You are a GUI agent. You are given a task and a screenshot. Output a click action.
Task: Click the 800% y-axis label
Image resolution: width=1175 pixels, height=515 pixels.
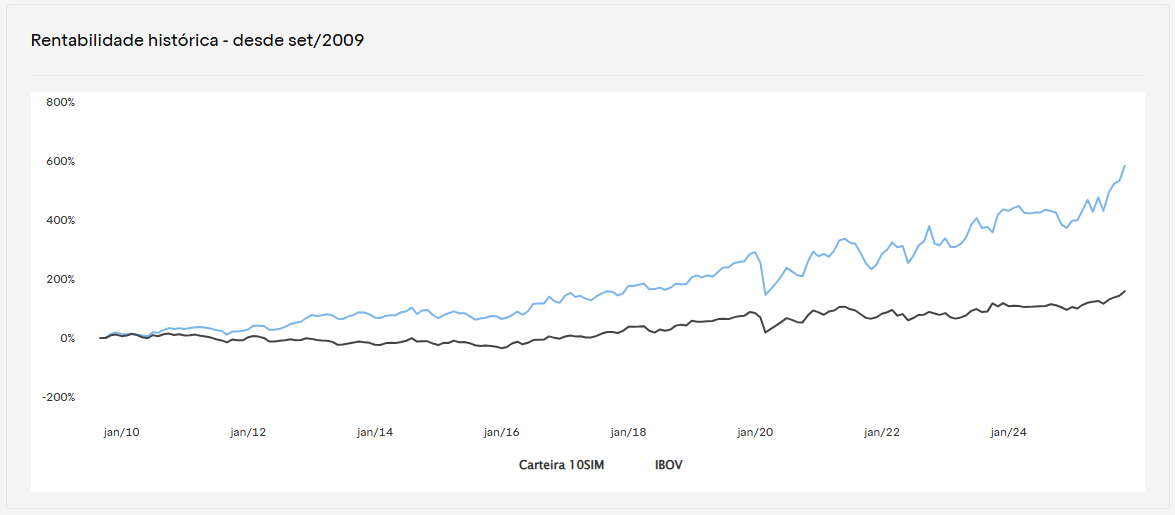pyautogui.click(x=60, y=102)
